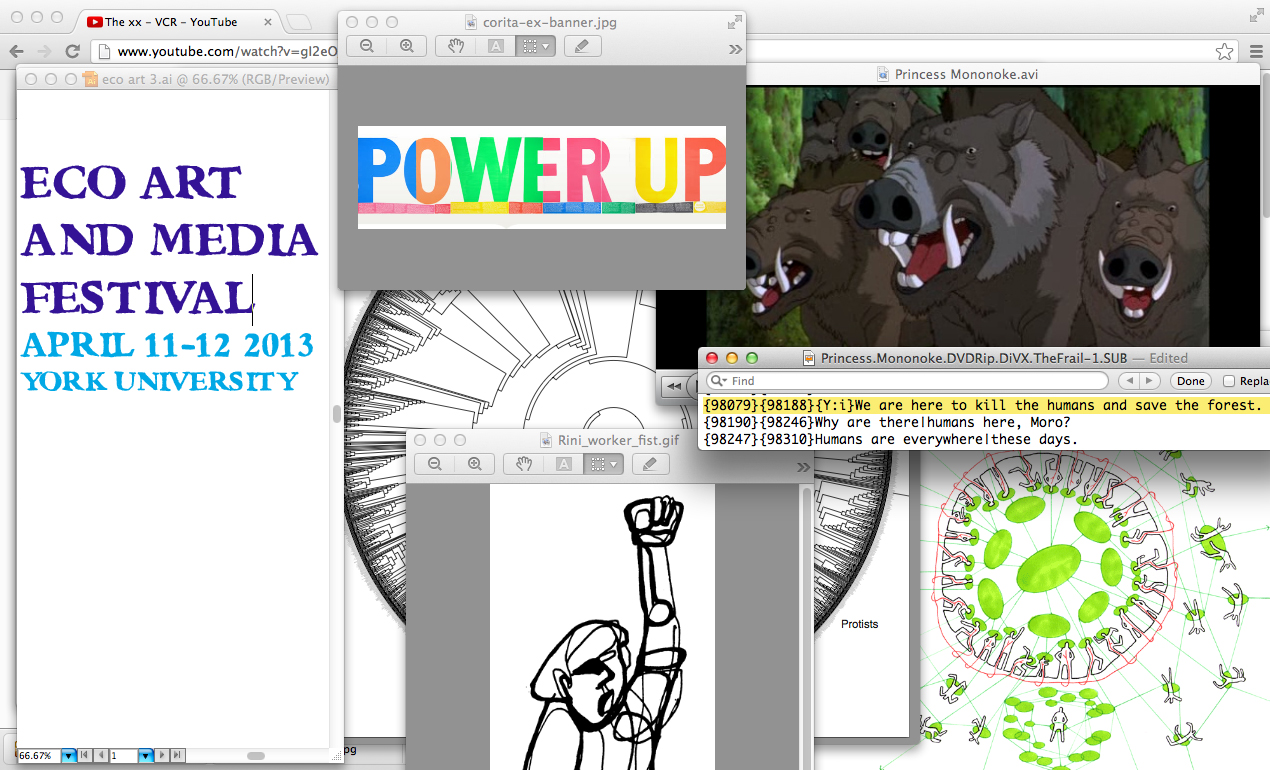
Task: Go to previous artboard in Illustrator
Action: pyautogui.click(x=99, y=756)
